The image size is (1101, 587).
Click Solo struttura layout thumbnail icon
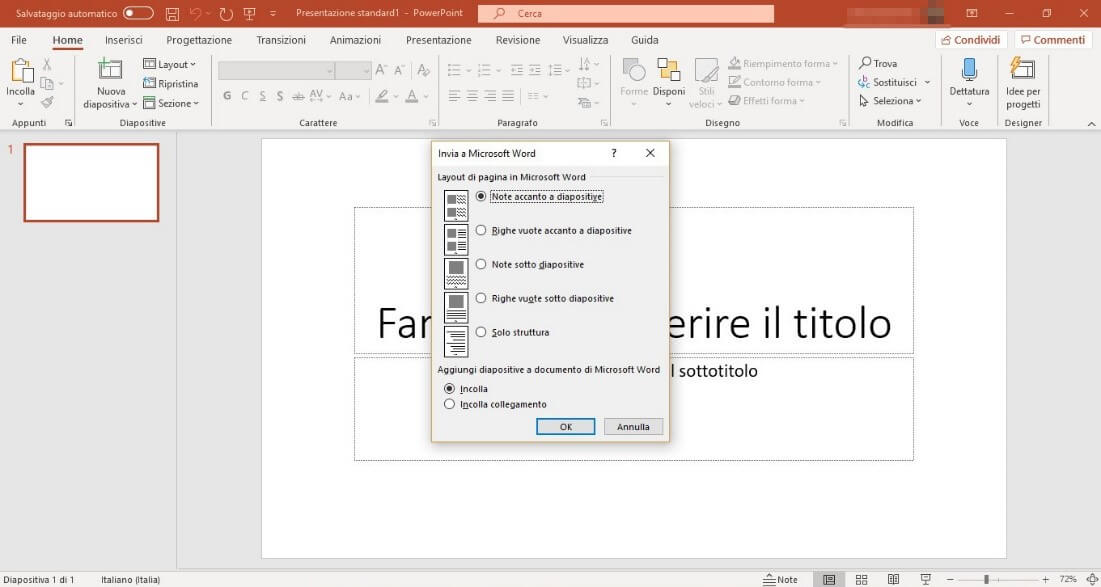tap(456, 341)
